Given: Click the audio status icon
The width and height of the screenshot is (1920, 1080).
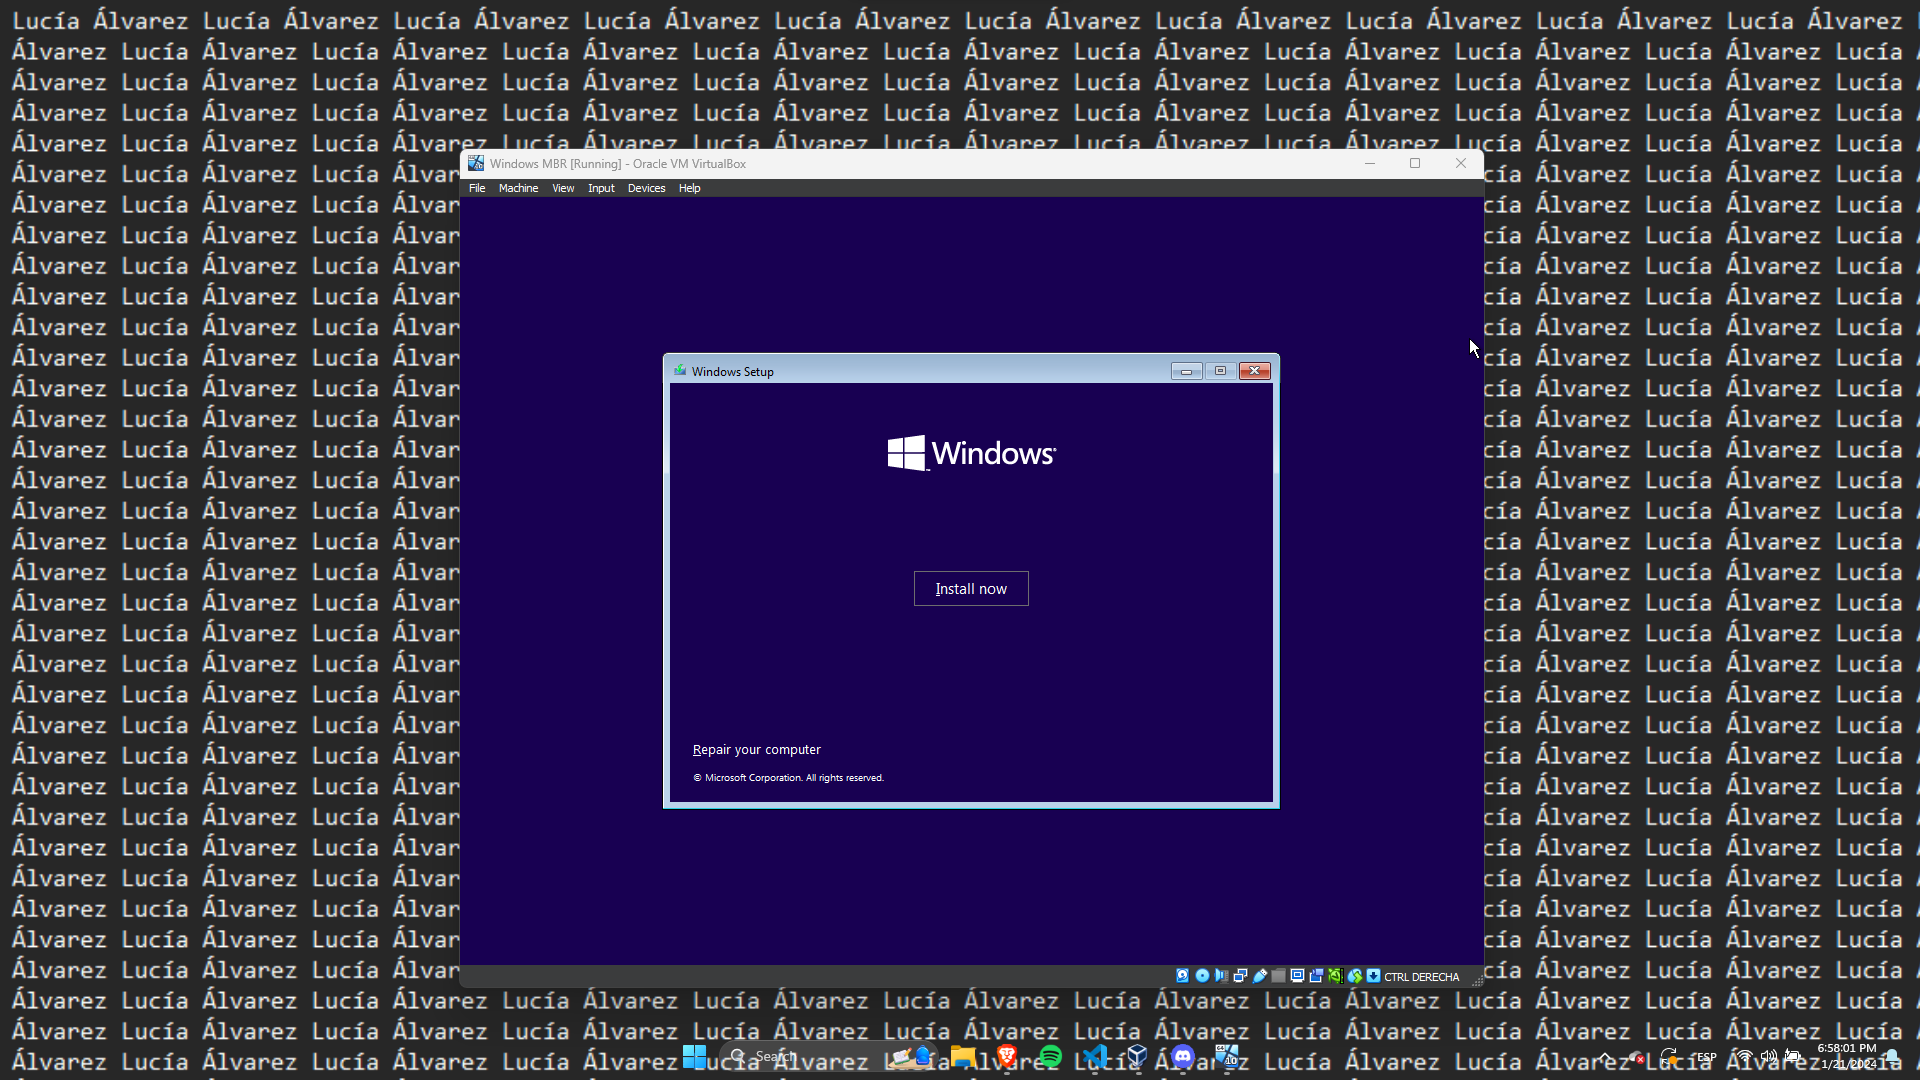Looking at the screenshot, I should (x=1221, y=976).
